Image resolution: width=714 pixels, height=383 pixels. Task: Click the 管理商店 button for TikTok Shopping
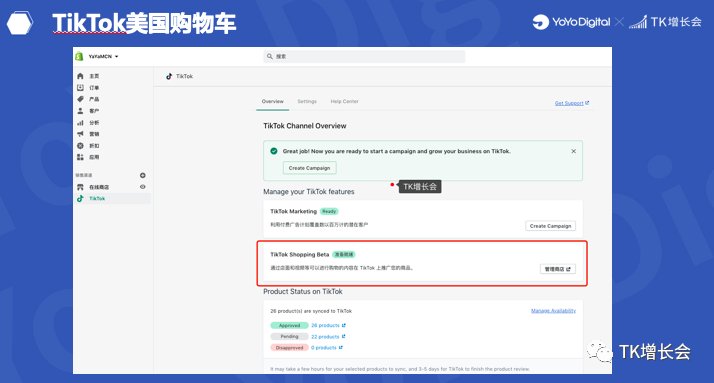pyautogui.click(x=558, y=269)
